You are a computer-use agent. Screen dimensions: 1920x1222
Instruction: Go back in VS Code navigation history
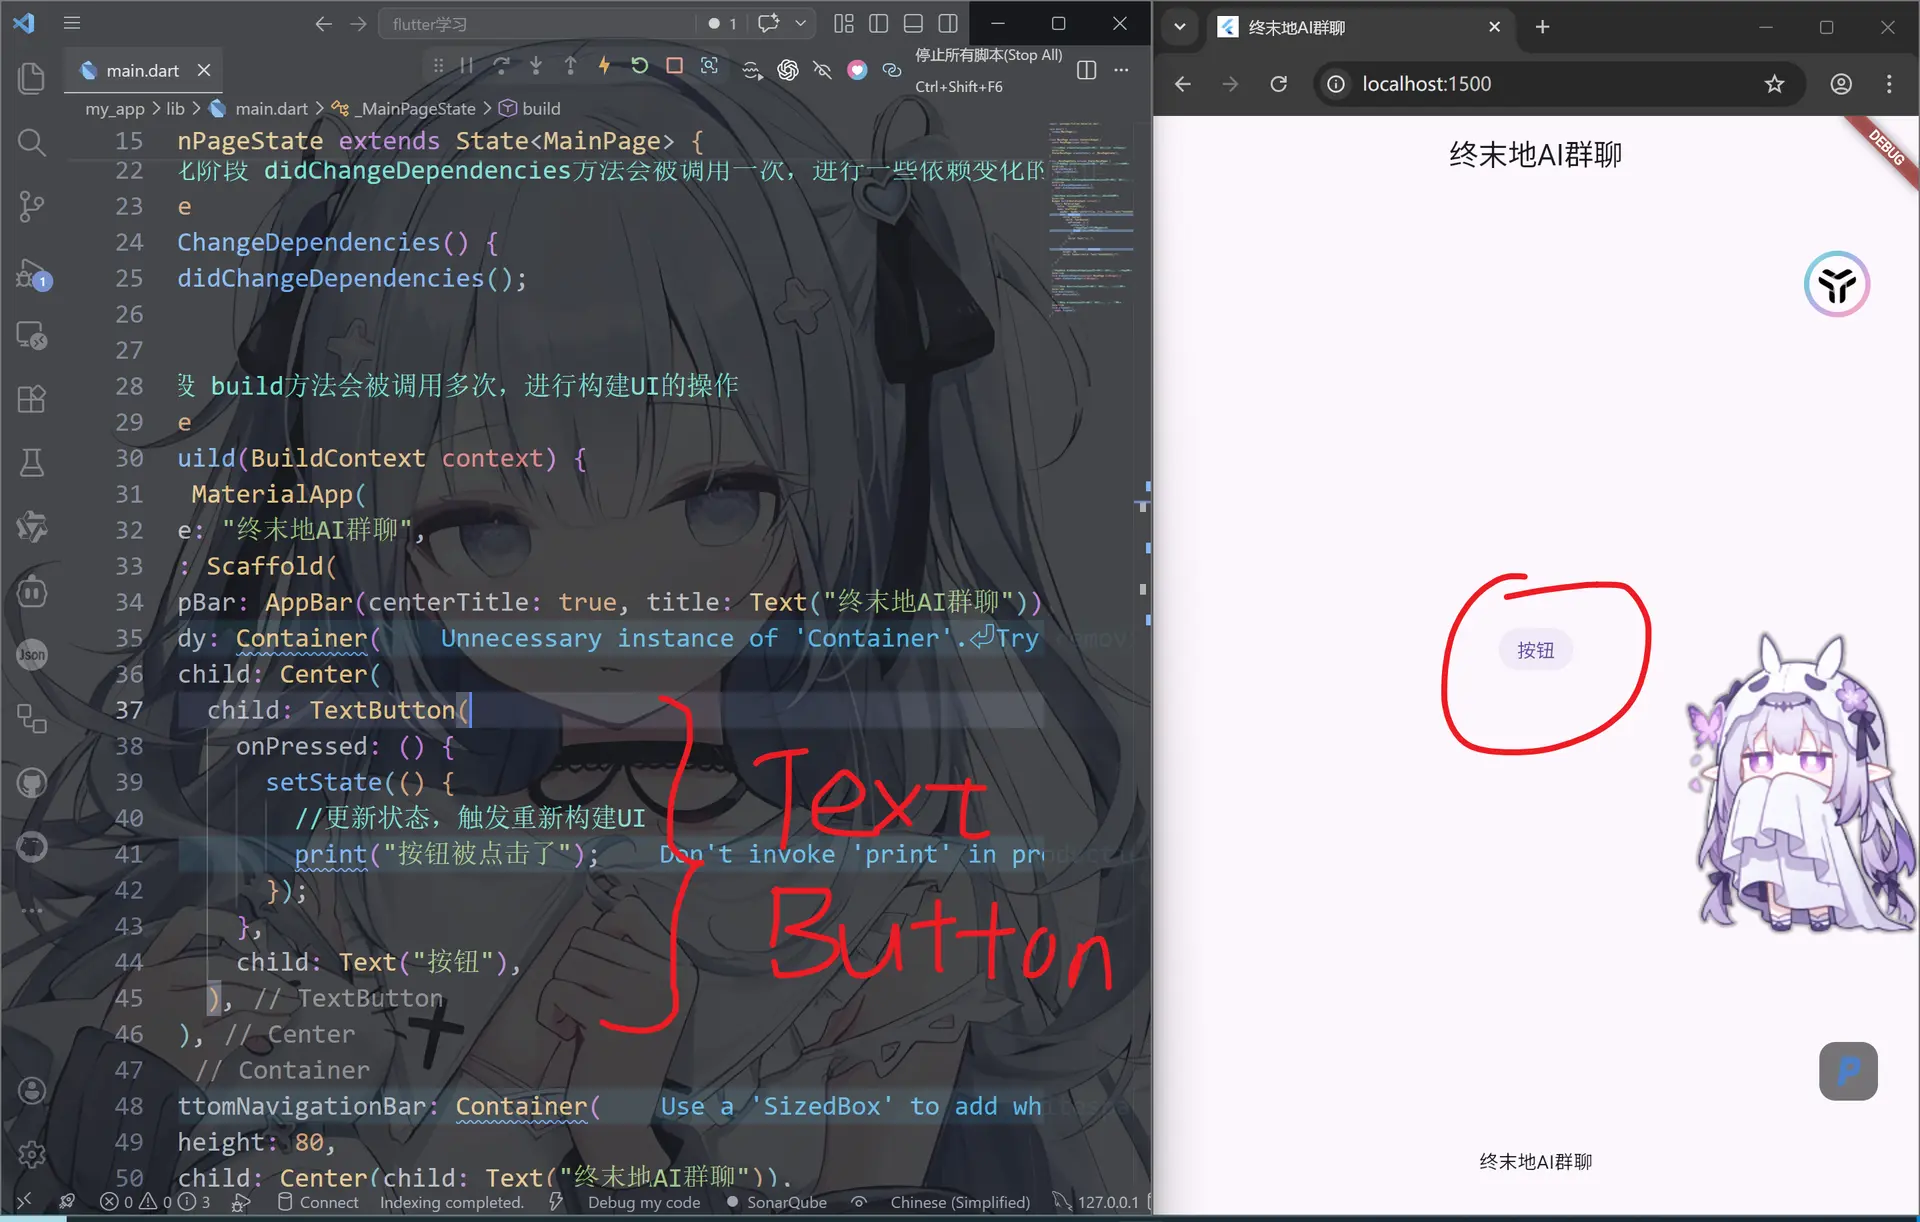point(323,23)
